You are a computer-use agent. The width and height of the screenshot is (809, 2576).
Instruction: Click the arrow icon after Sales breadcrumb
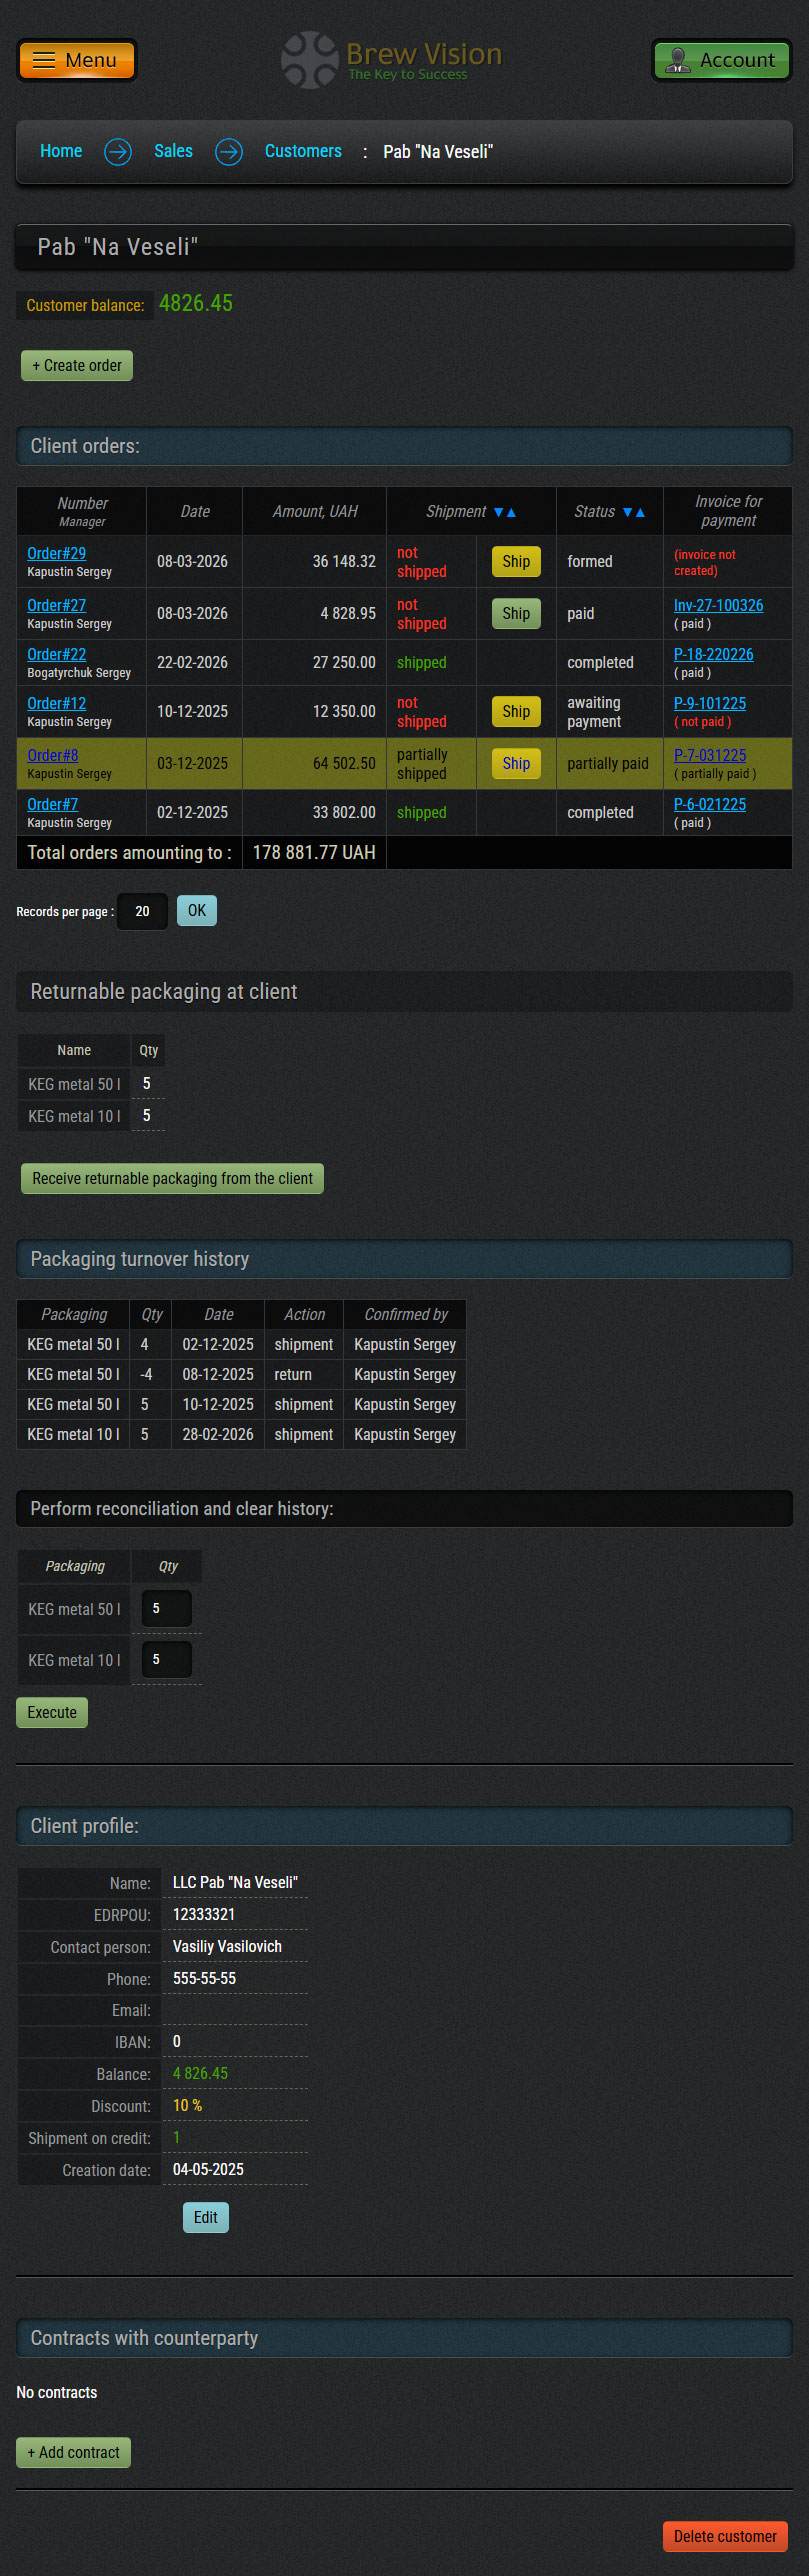point(229,152)
